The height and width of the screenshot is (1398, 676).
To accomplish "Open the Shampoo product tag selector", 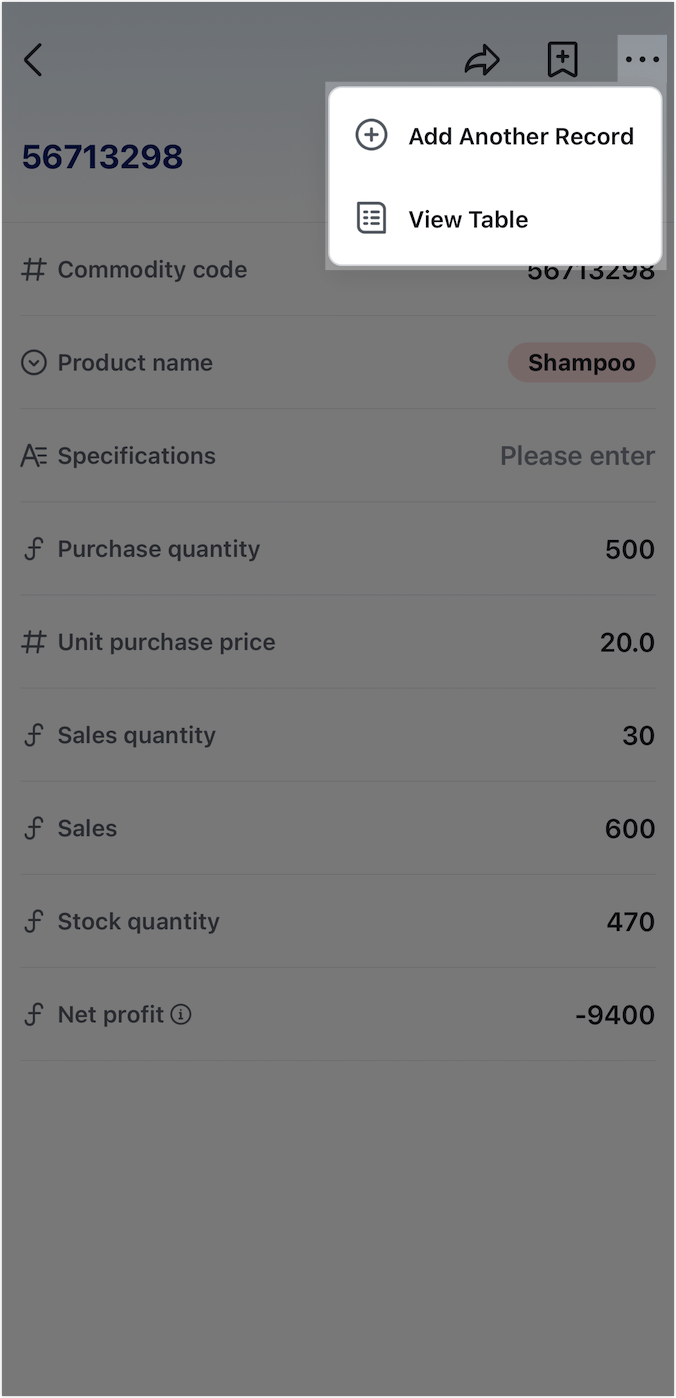I will tap(581, 363).
